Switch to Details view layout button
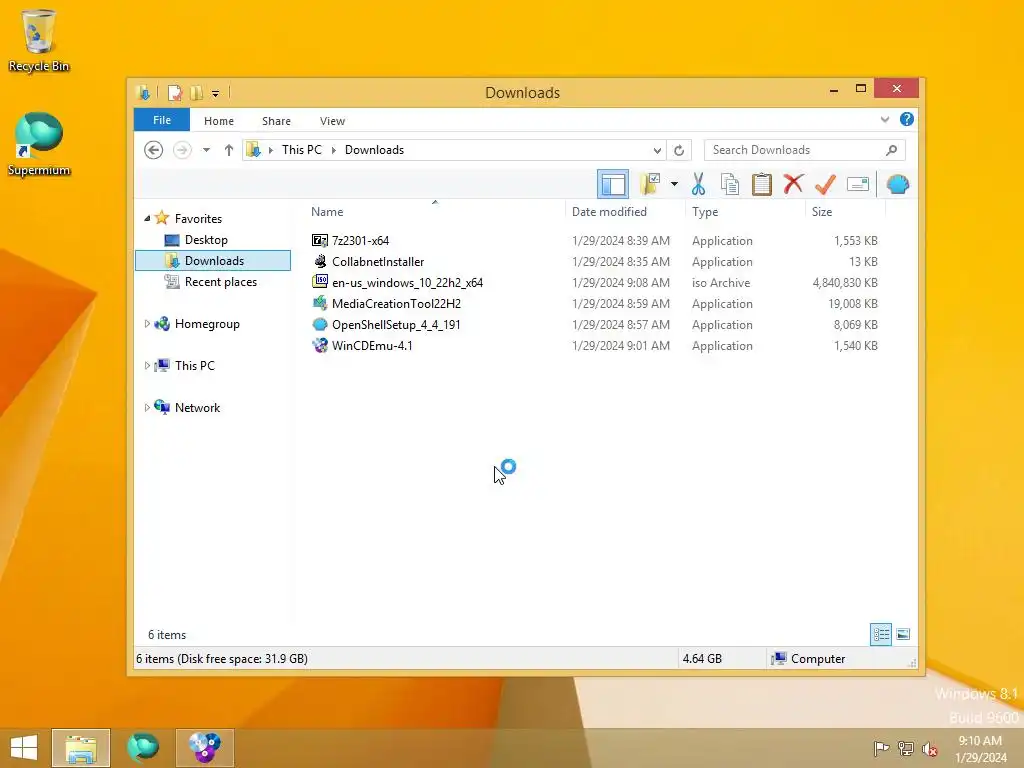 (881, 634)
